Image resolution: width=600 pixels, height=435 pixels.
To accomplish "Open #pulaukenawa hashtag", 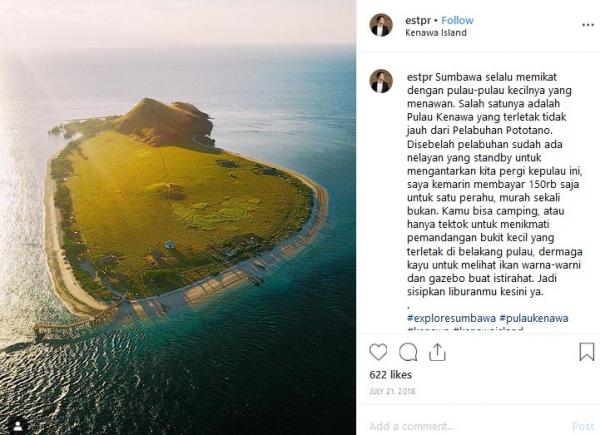I will (x=534, y=318).
